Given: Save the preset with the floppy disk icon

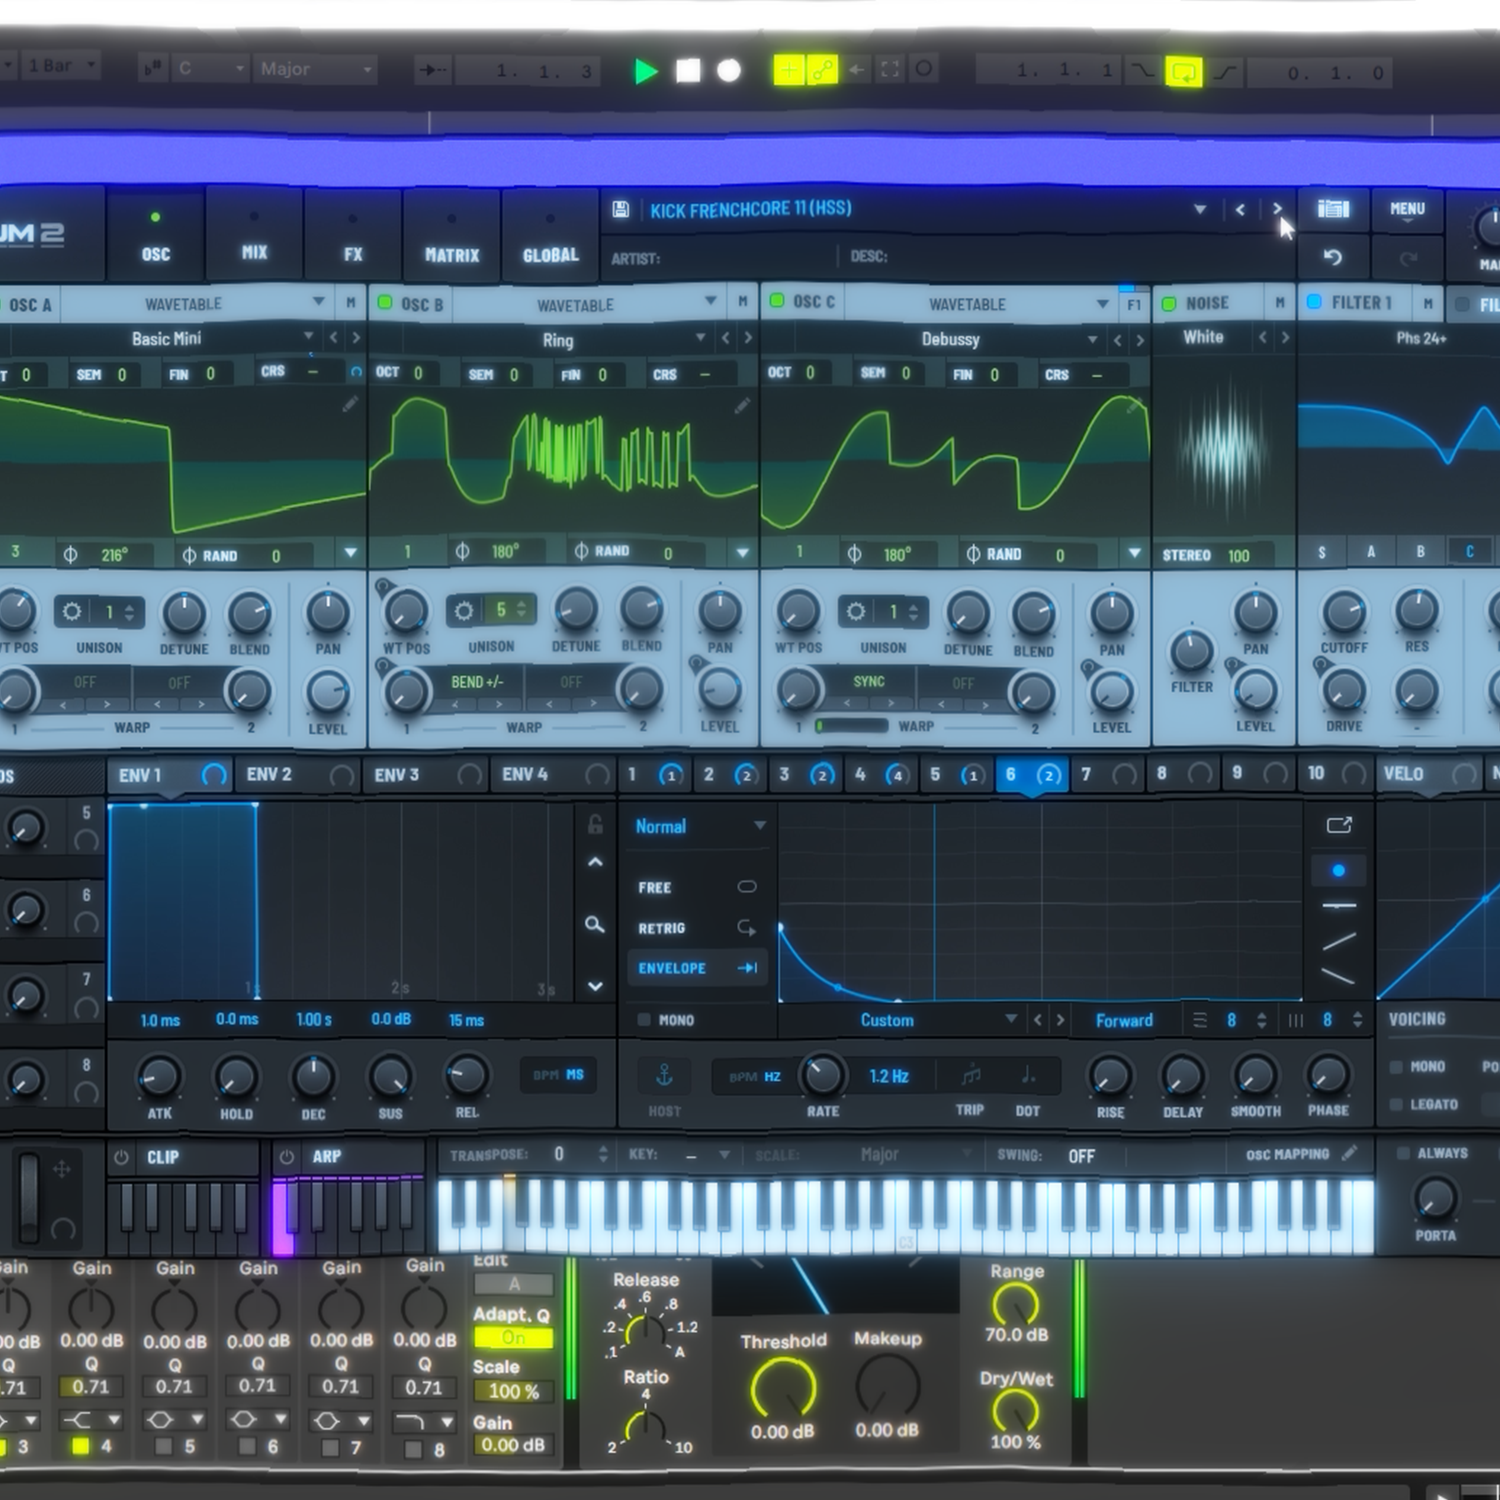Looking at the screenshot, I should [x=621, y=209].
